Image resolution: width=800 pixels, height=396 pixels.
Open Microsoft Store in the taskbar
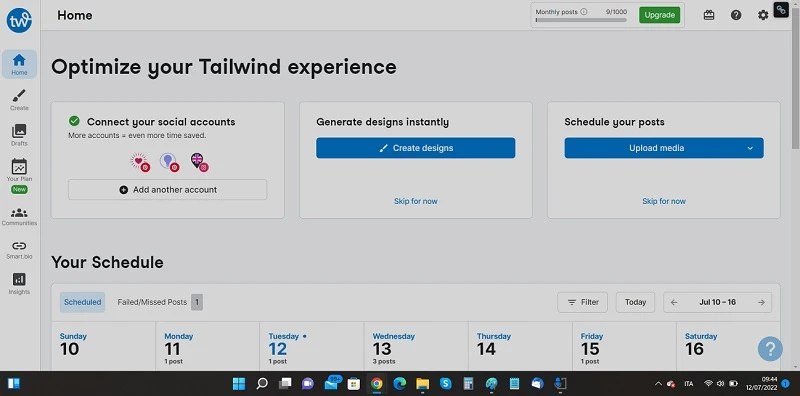[x=354, y=384]
